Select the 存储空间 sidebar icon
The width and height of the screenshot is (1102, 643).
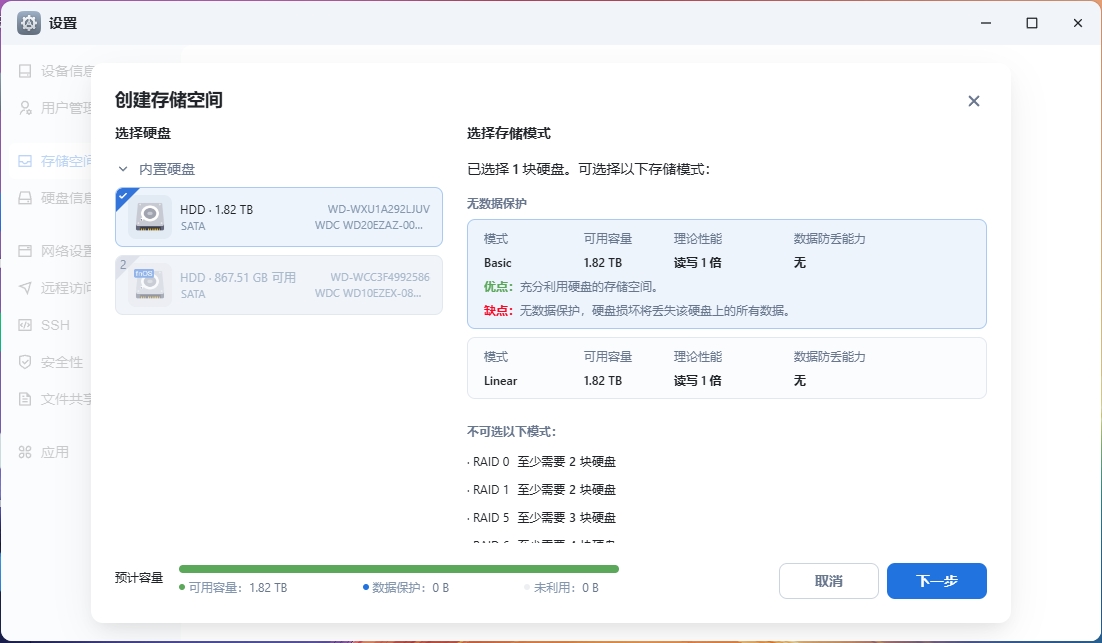pyautogui.click(x=25, y=161)
